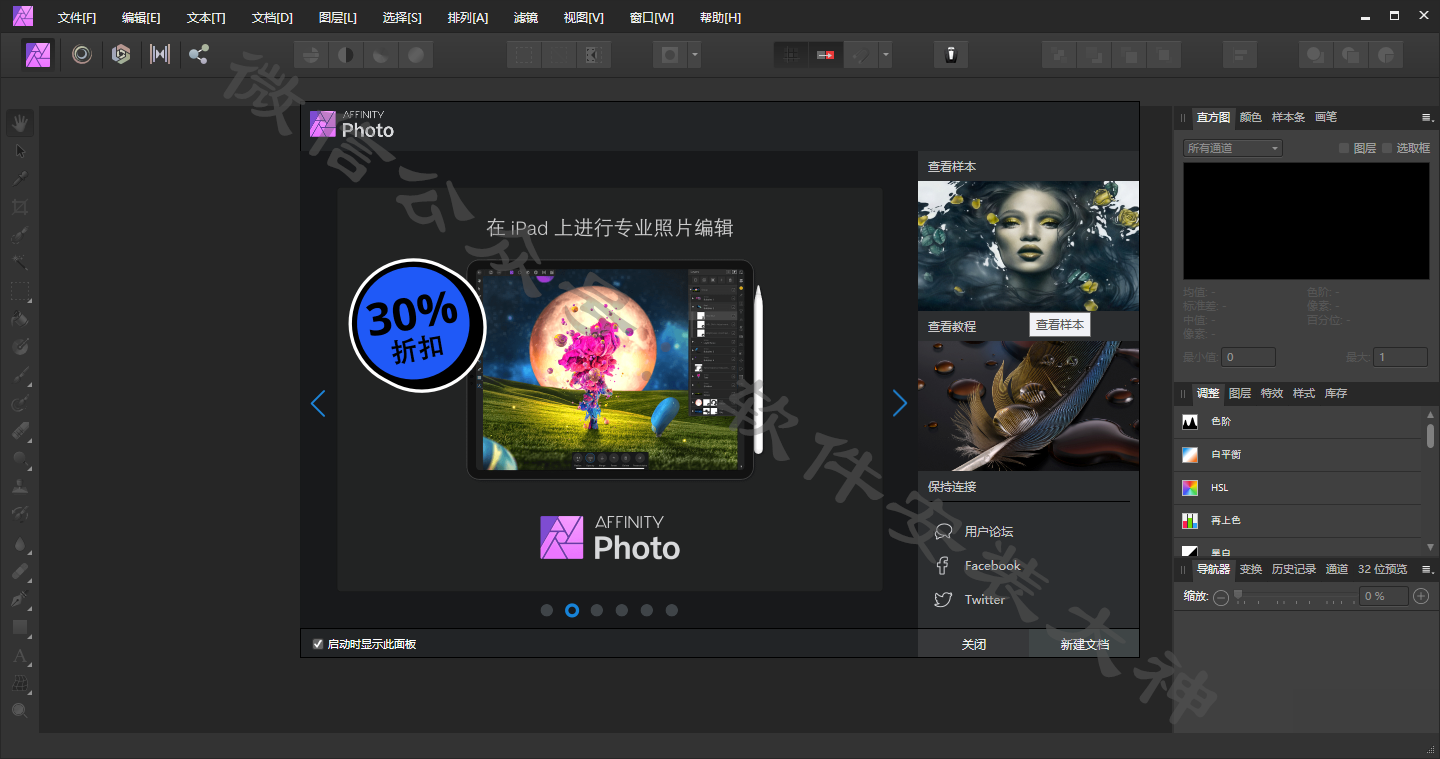Click the Auto Contrast toolbar icon
Screen dimensions: 1440x759
(346, 55)
